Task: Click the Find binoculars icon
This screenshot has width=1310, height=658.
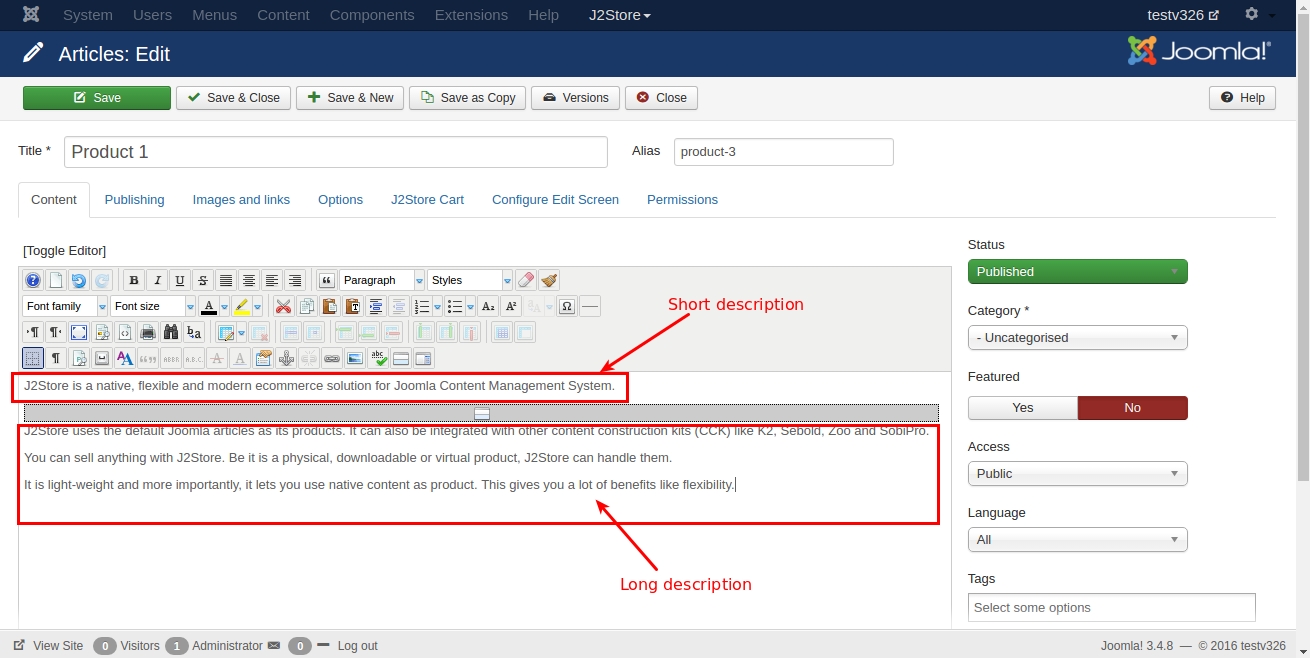Action: point(171,333)
